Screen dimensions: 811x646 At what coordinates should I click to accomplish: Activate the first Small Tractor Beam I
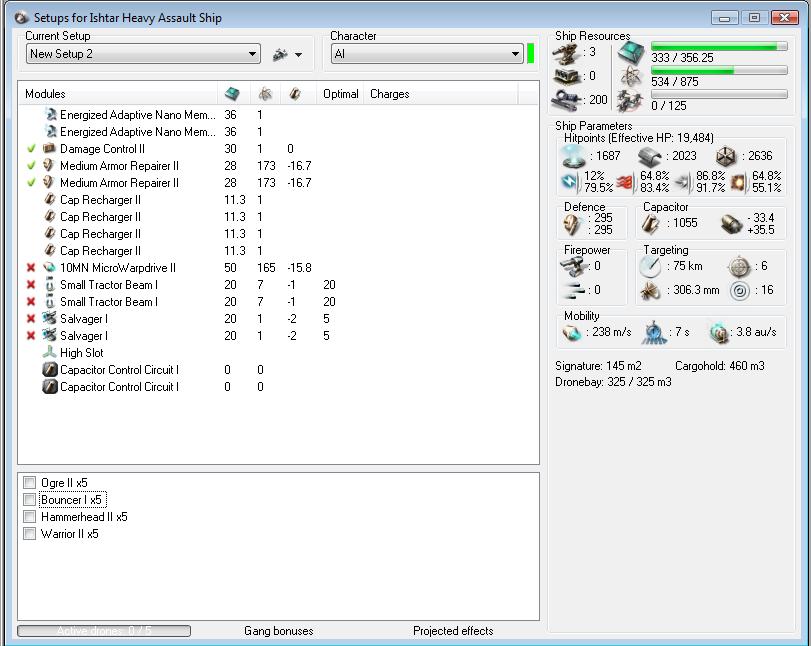tap(31, 285)
